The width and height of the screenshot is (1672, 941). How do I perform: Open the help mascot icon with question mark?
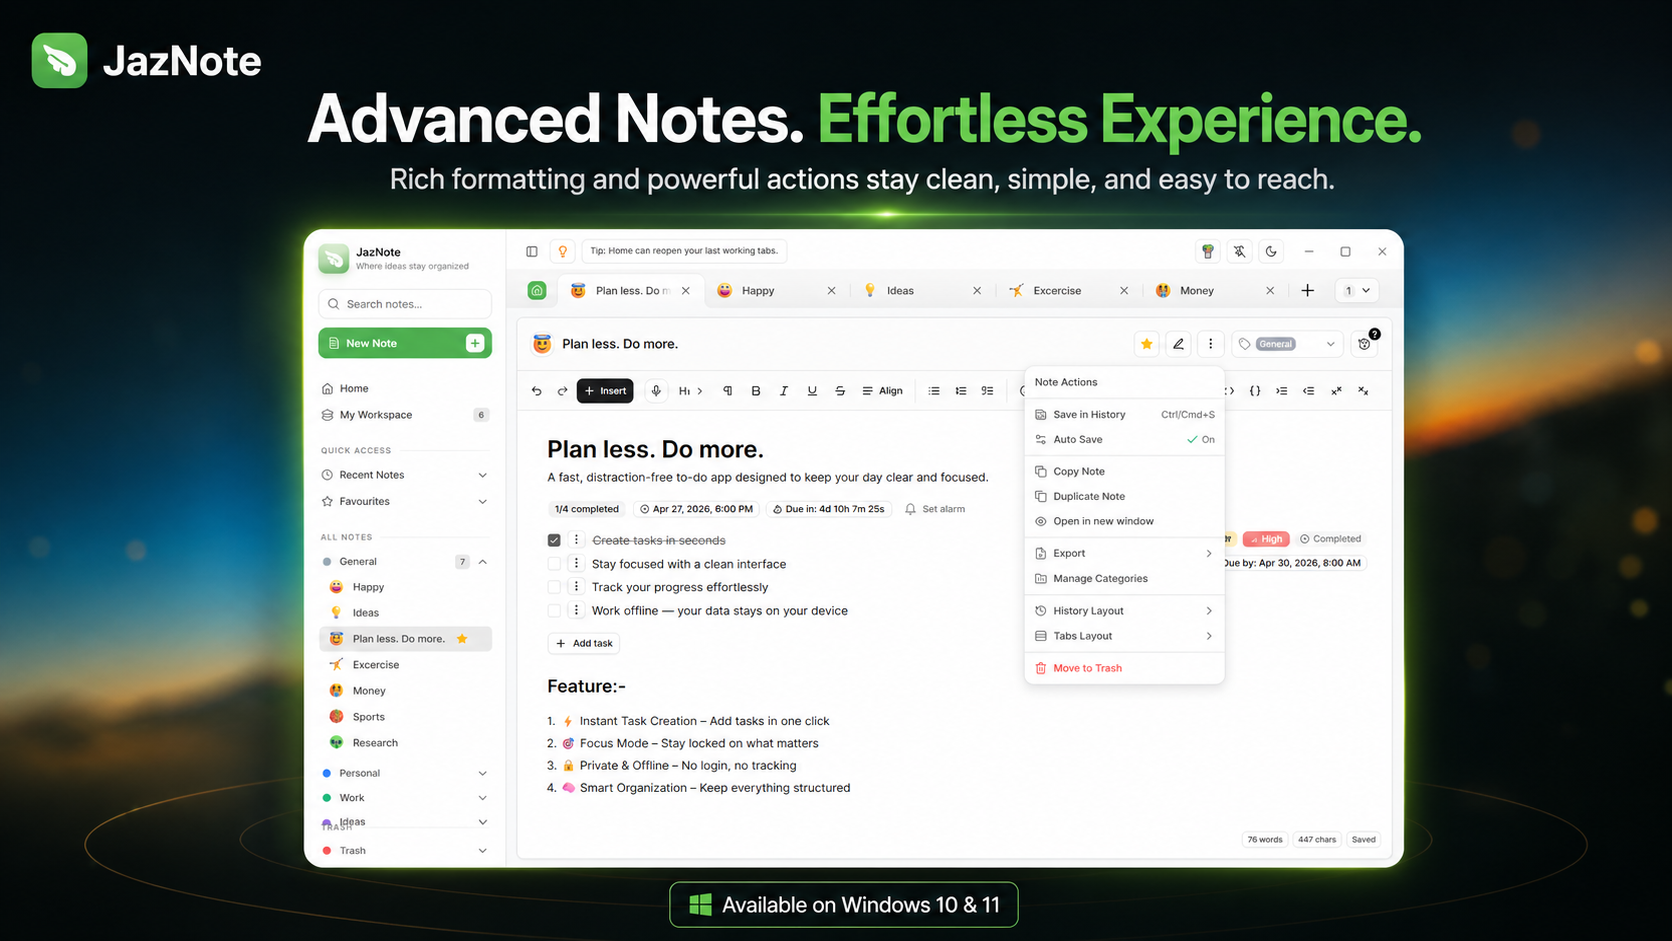click(1365, 343)
